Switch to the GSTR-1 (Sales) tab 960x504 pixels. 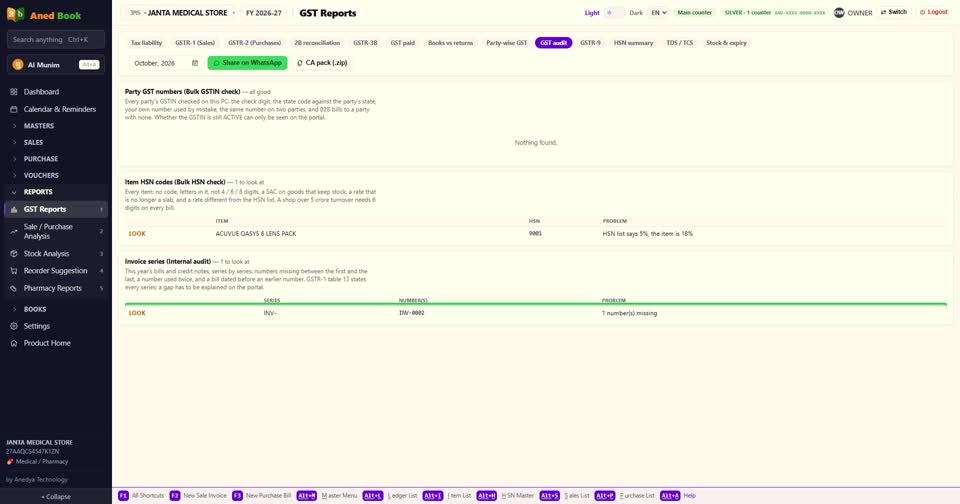point(195,43)
